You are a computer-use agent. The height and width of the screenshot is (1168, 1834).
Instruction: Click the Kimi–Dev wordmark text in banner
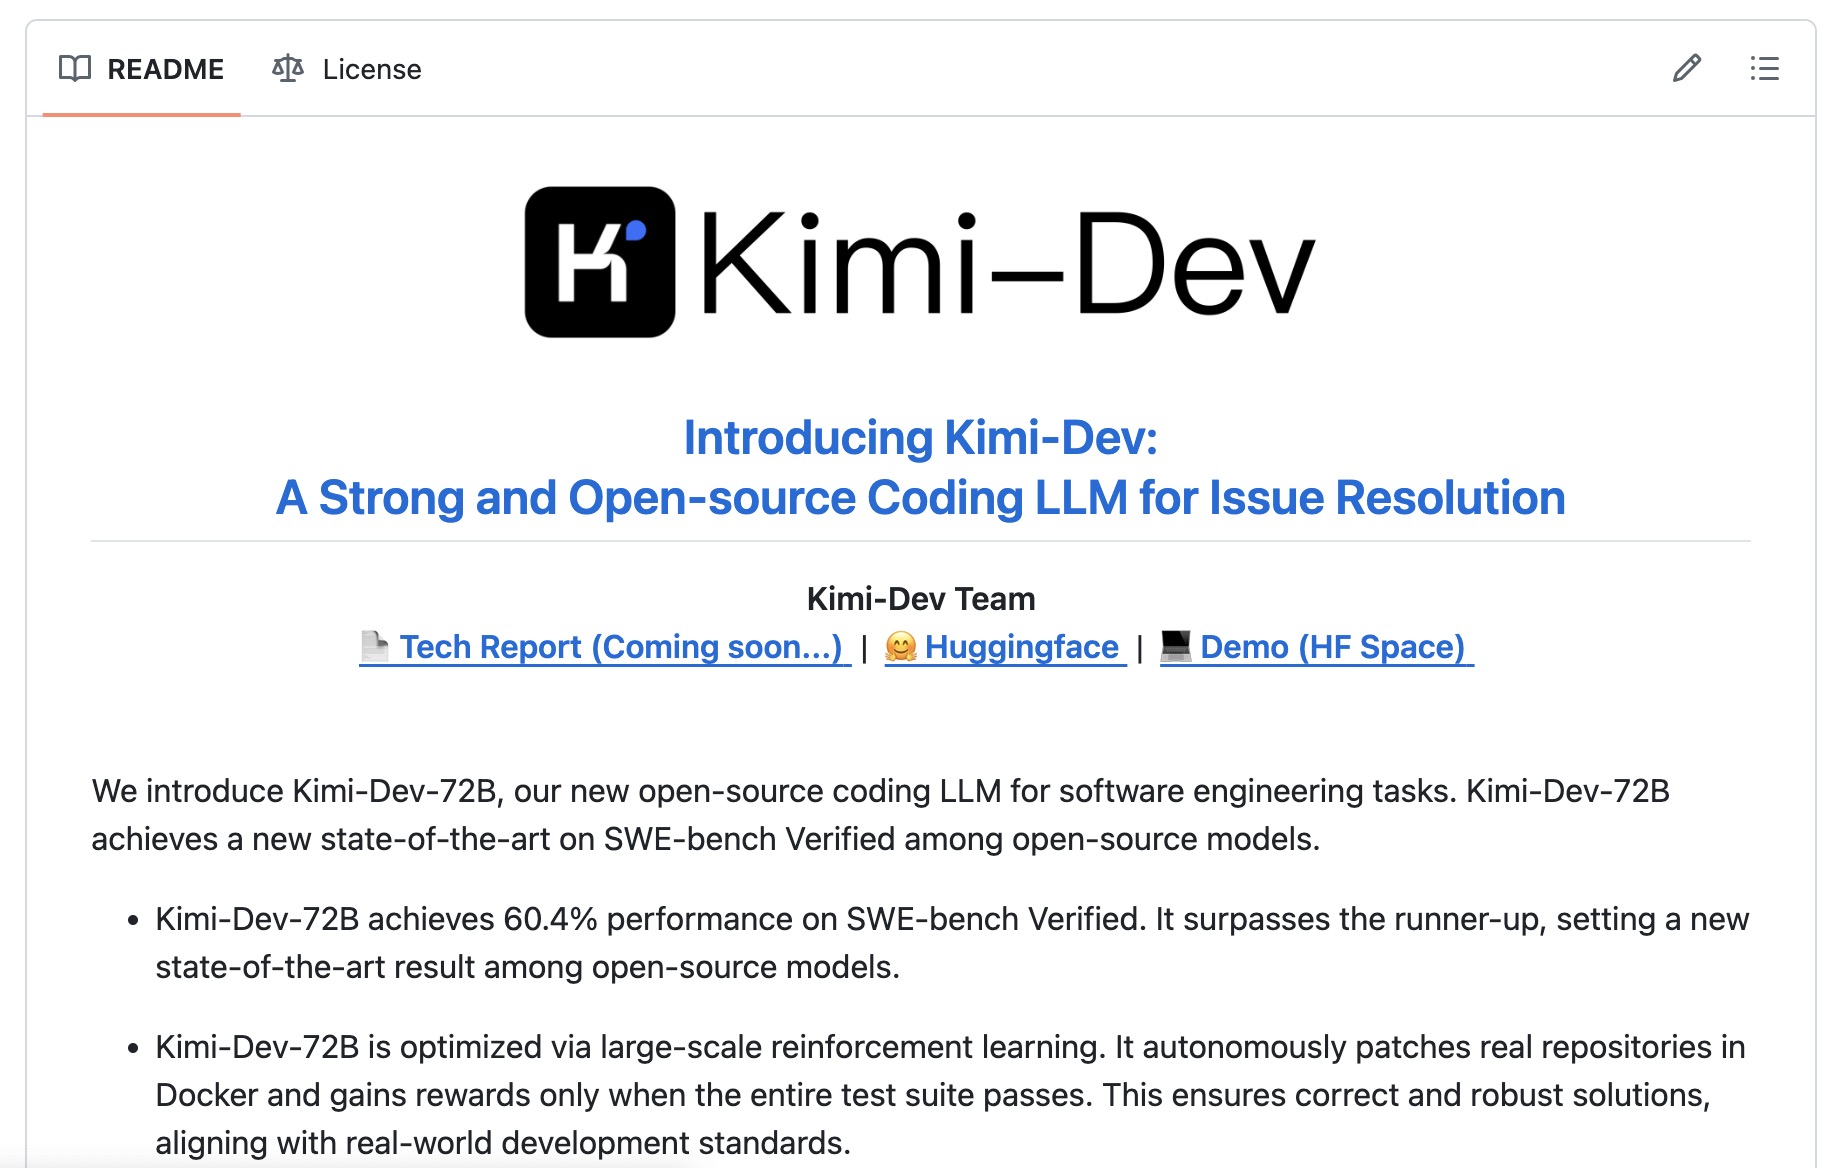[1007, 264]
